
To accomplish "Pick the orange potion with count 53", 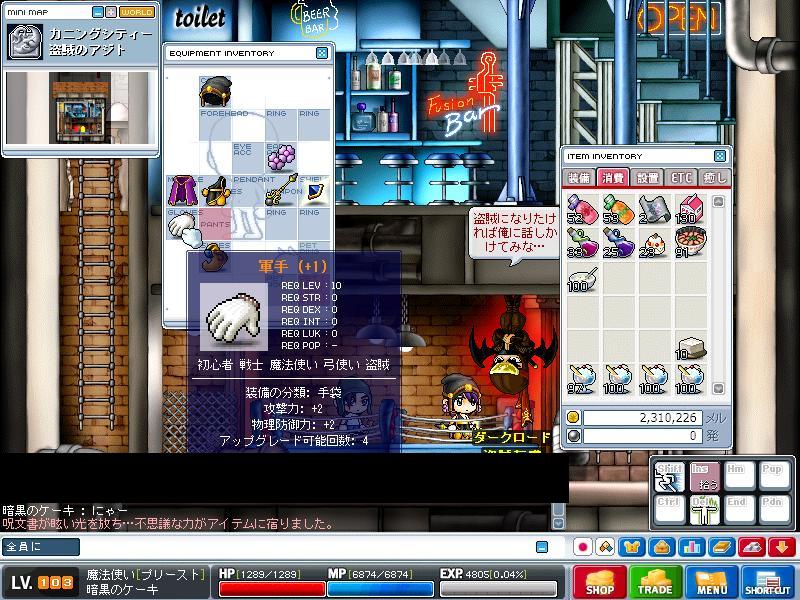I will click(618, 210).
